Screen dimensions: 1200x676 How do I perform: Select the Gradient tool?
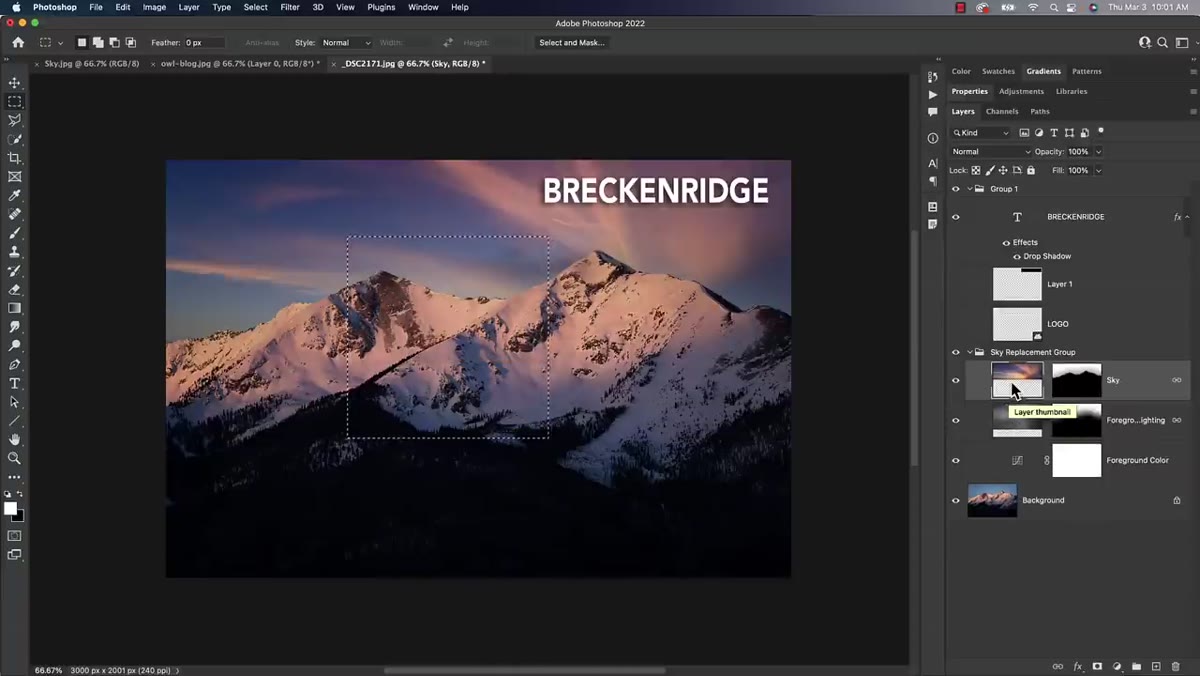point(14,309)
